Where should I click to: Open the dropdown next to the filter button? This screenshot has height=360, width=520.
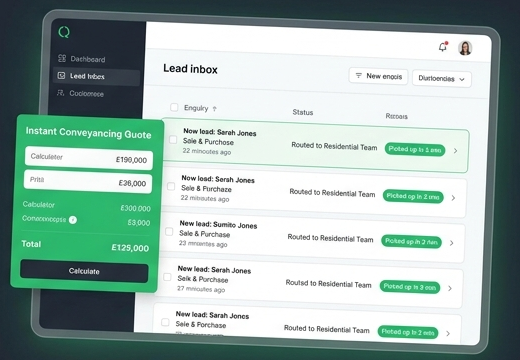[442, 79]
